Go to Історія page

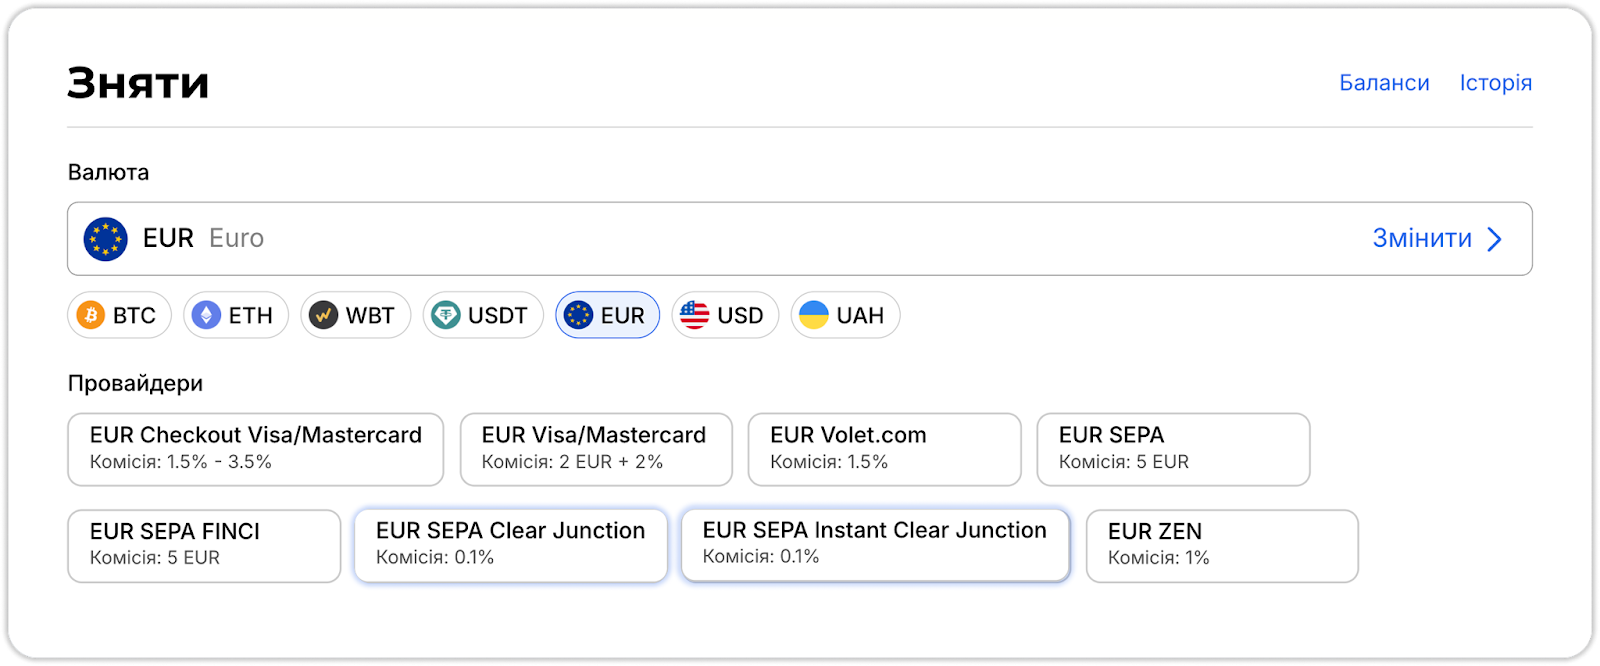[1495, 83]
